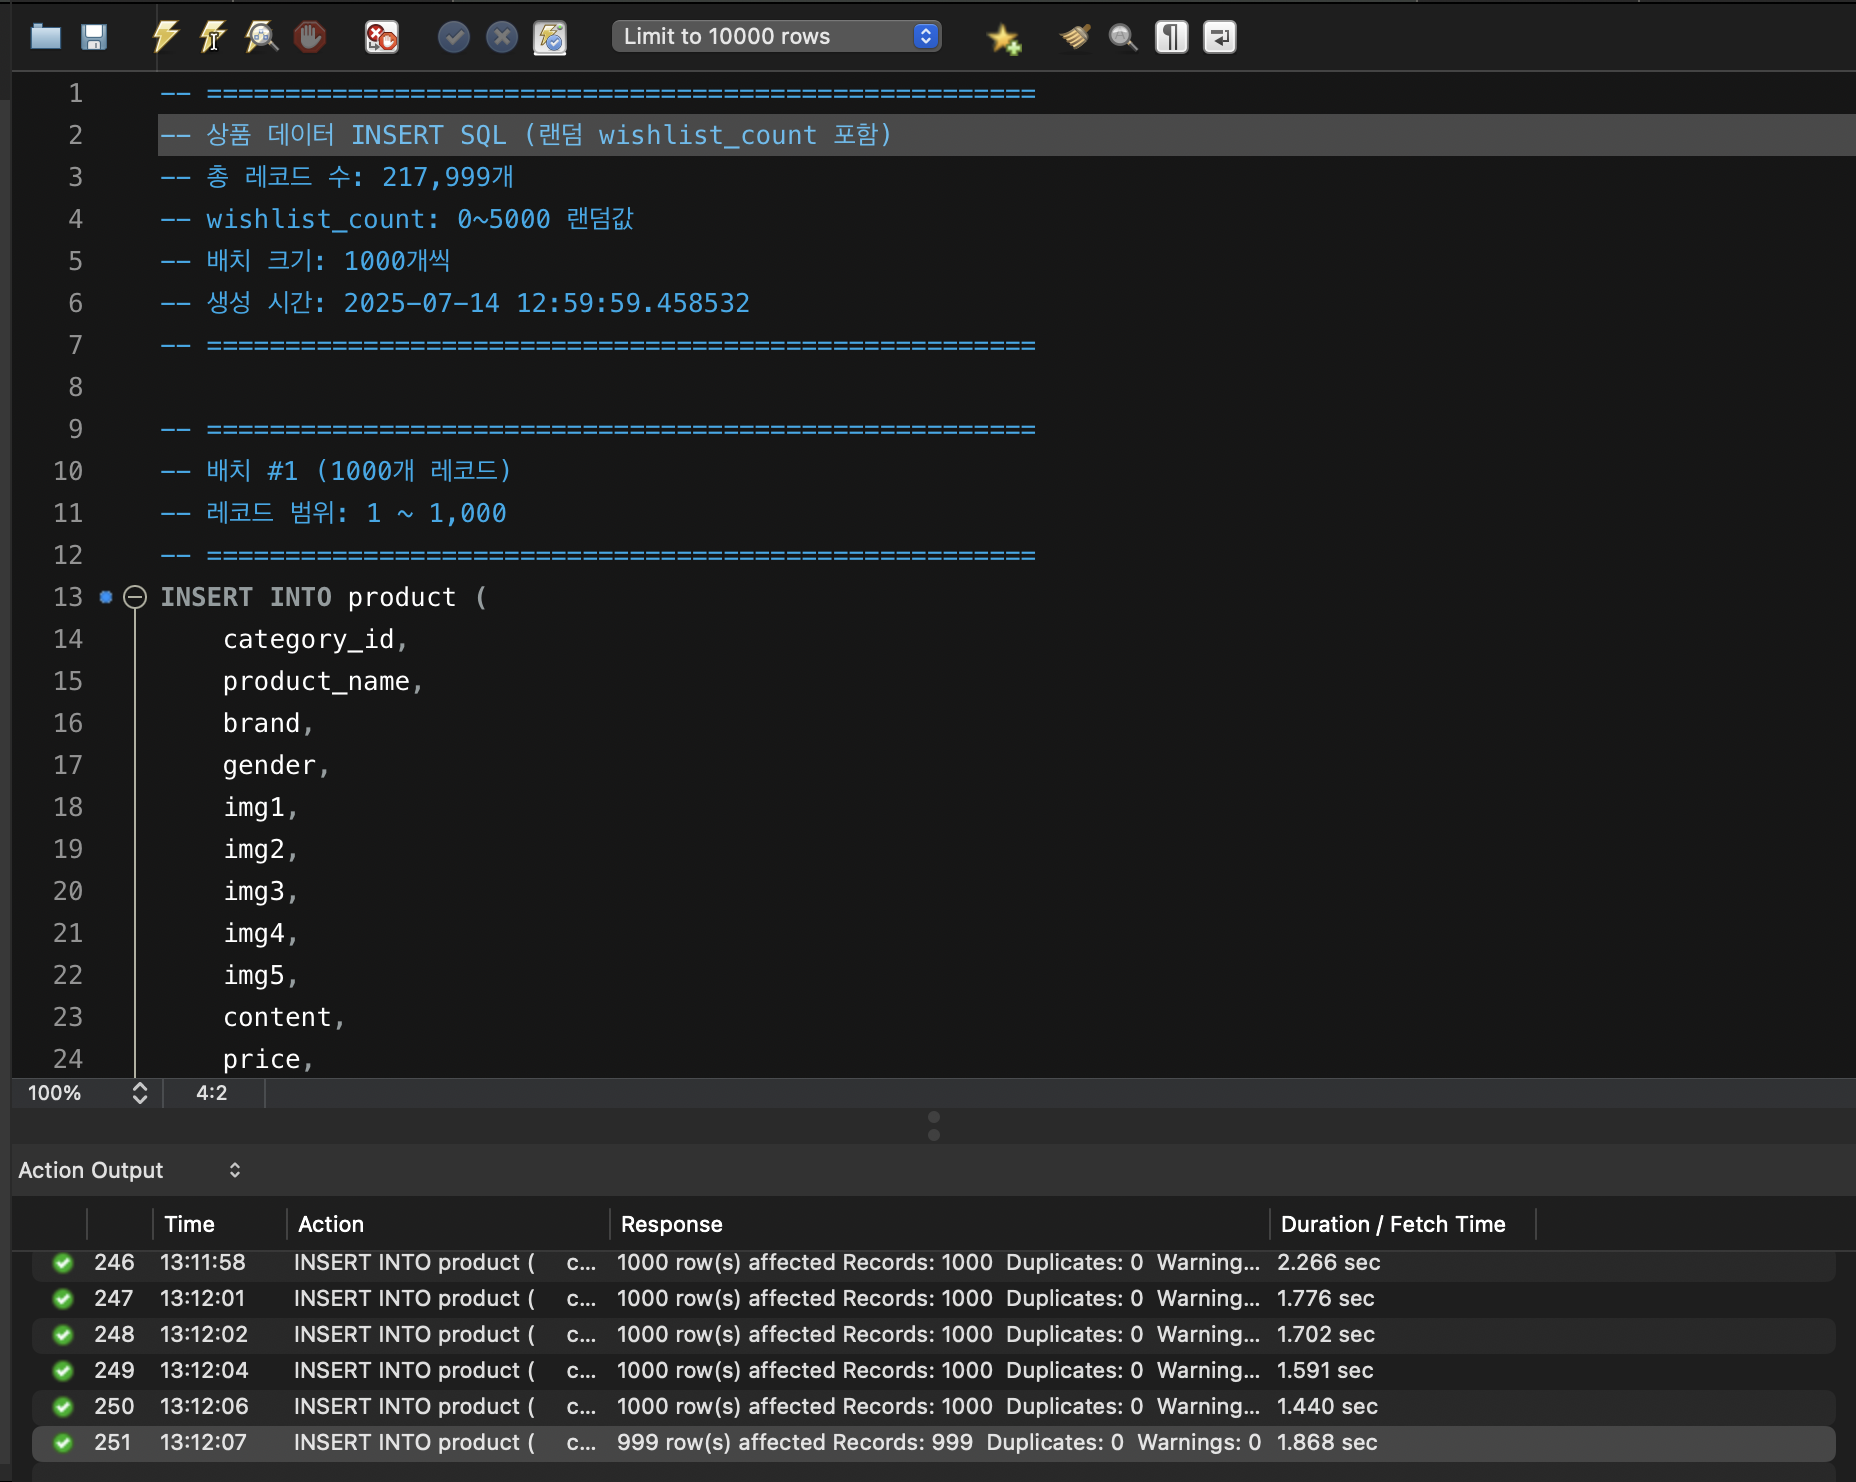
Task: Click the 생성 시간 timestamp comment line
Action: (455, 303)
